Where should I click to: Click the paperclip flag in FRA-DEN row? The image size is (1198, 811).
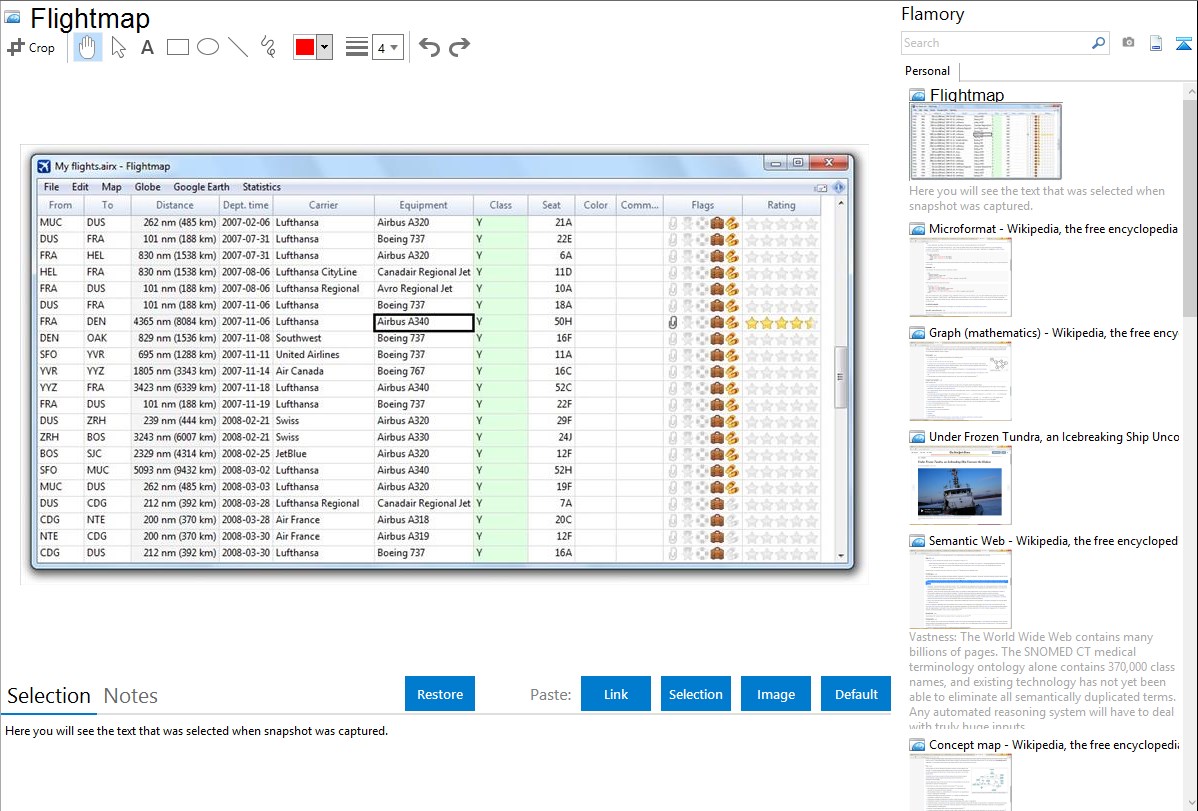[x=672, y=323]
